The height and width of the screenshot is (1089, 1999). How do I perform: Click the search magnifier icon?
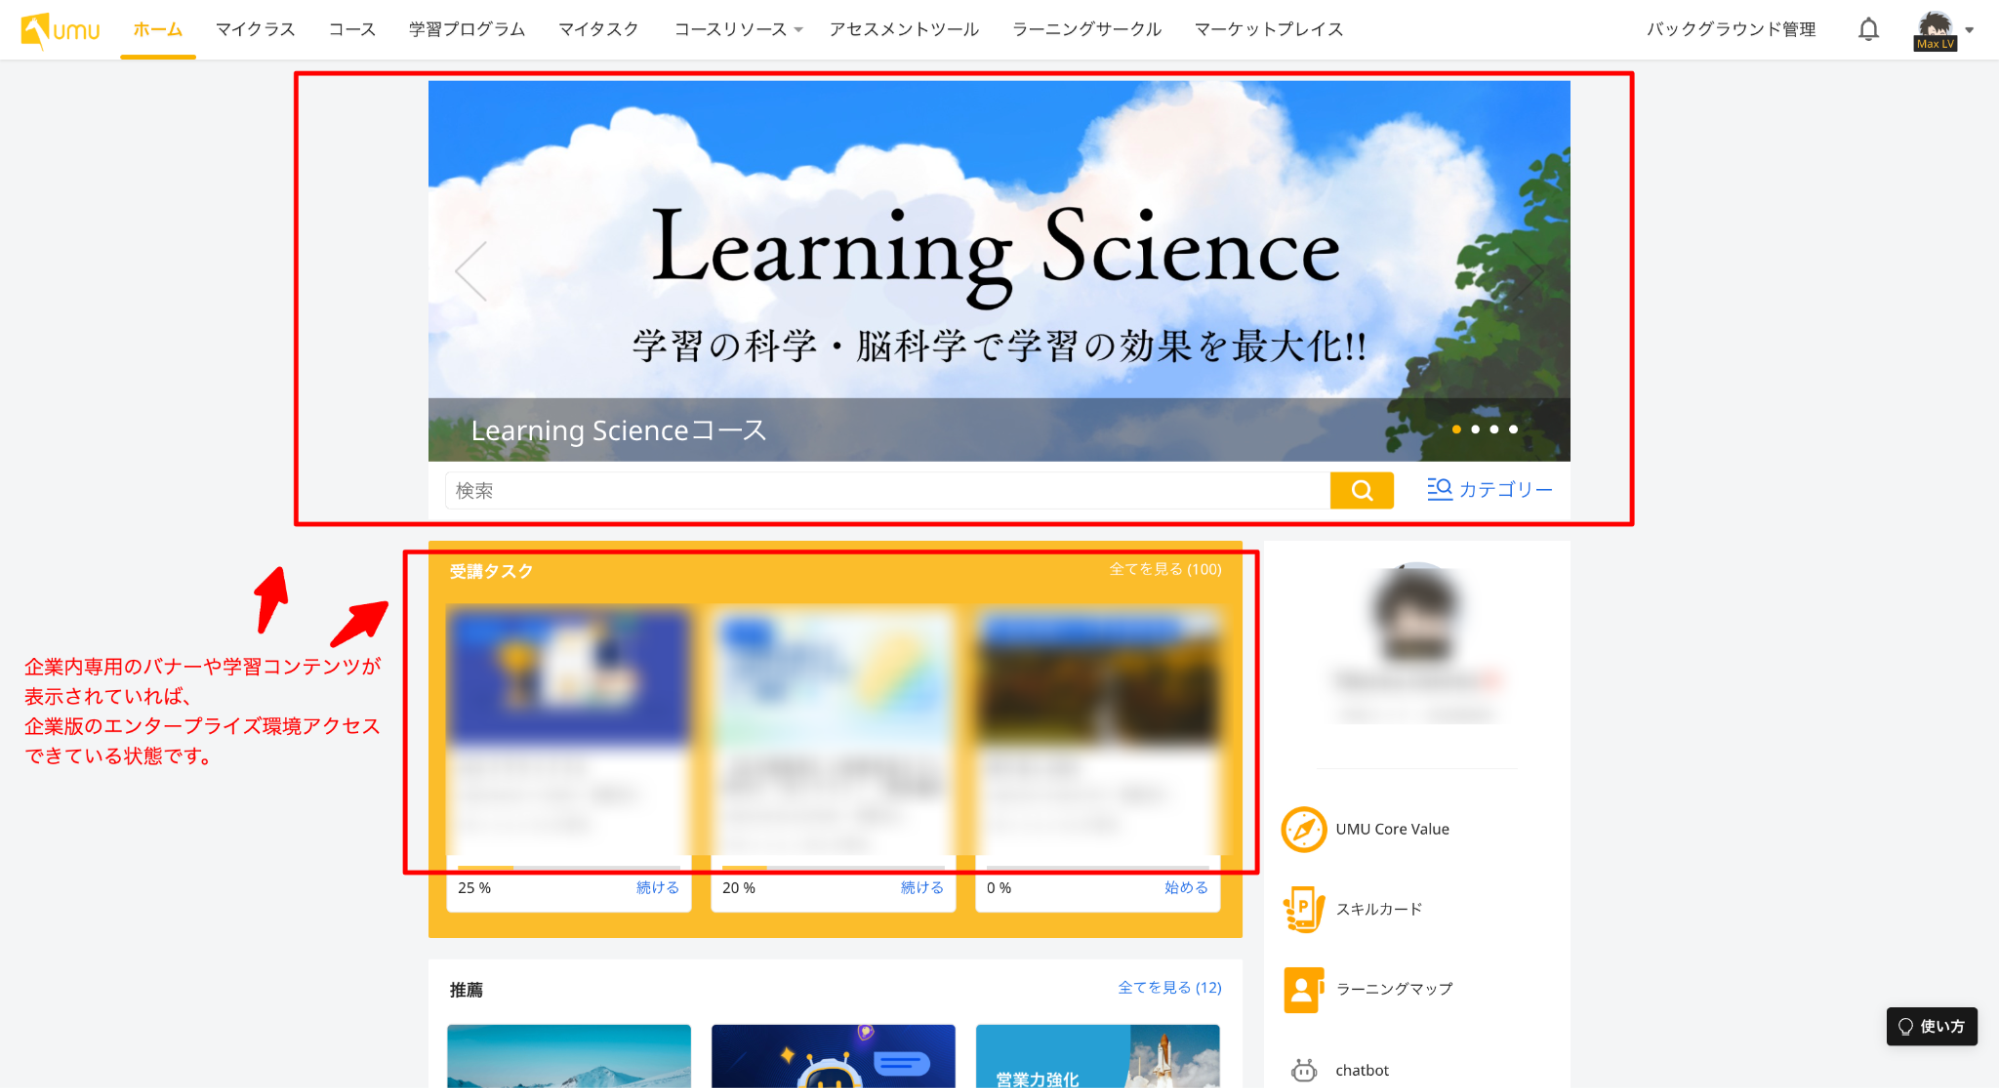pyautogui.click(x=1361, y=490)
